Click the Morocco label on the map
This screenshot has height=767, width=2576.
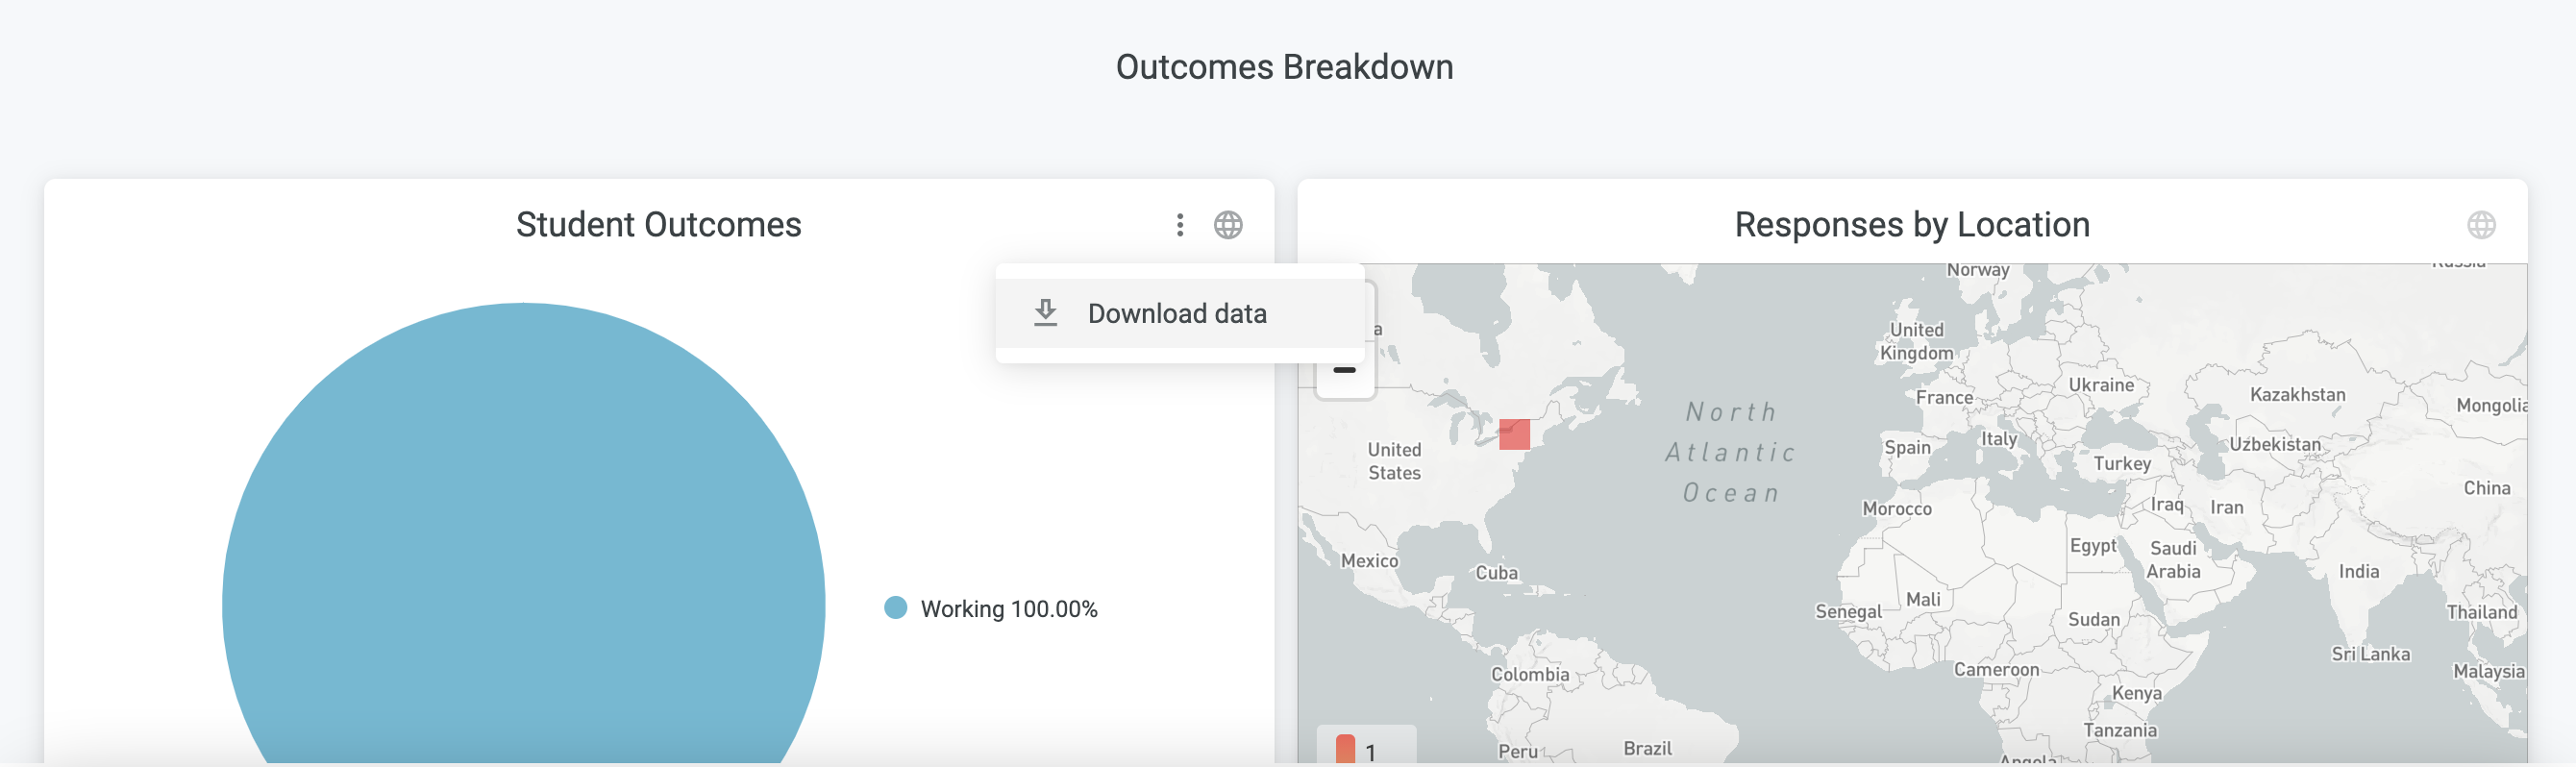[1896, 509]
